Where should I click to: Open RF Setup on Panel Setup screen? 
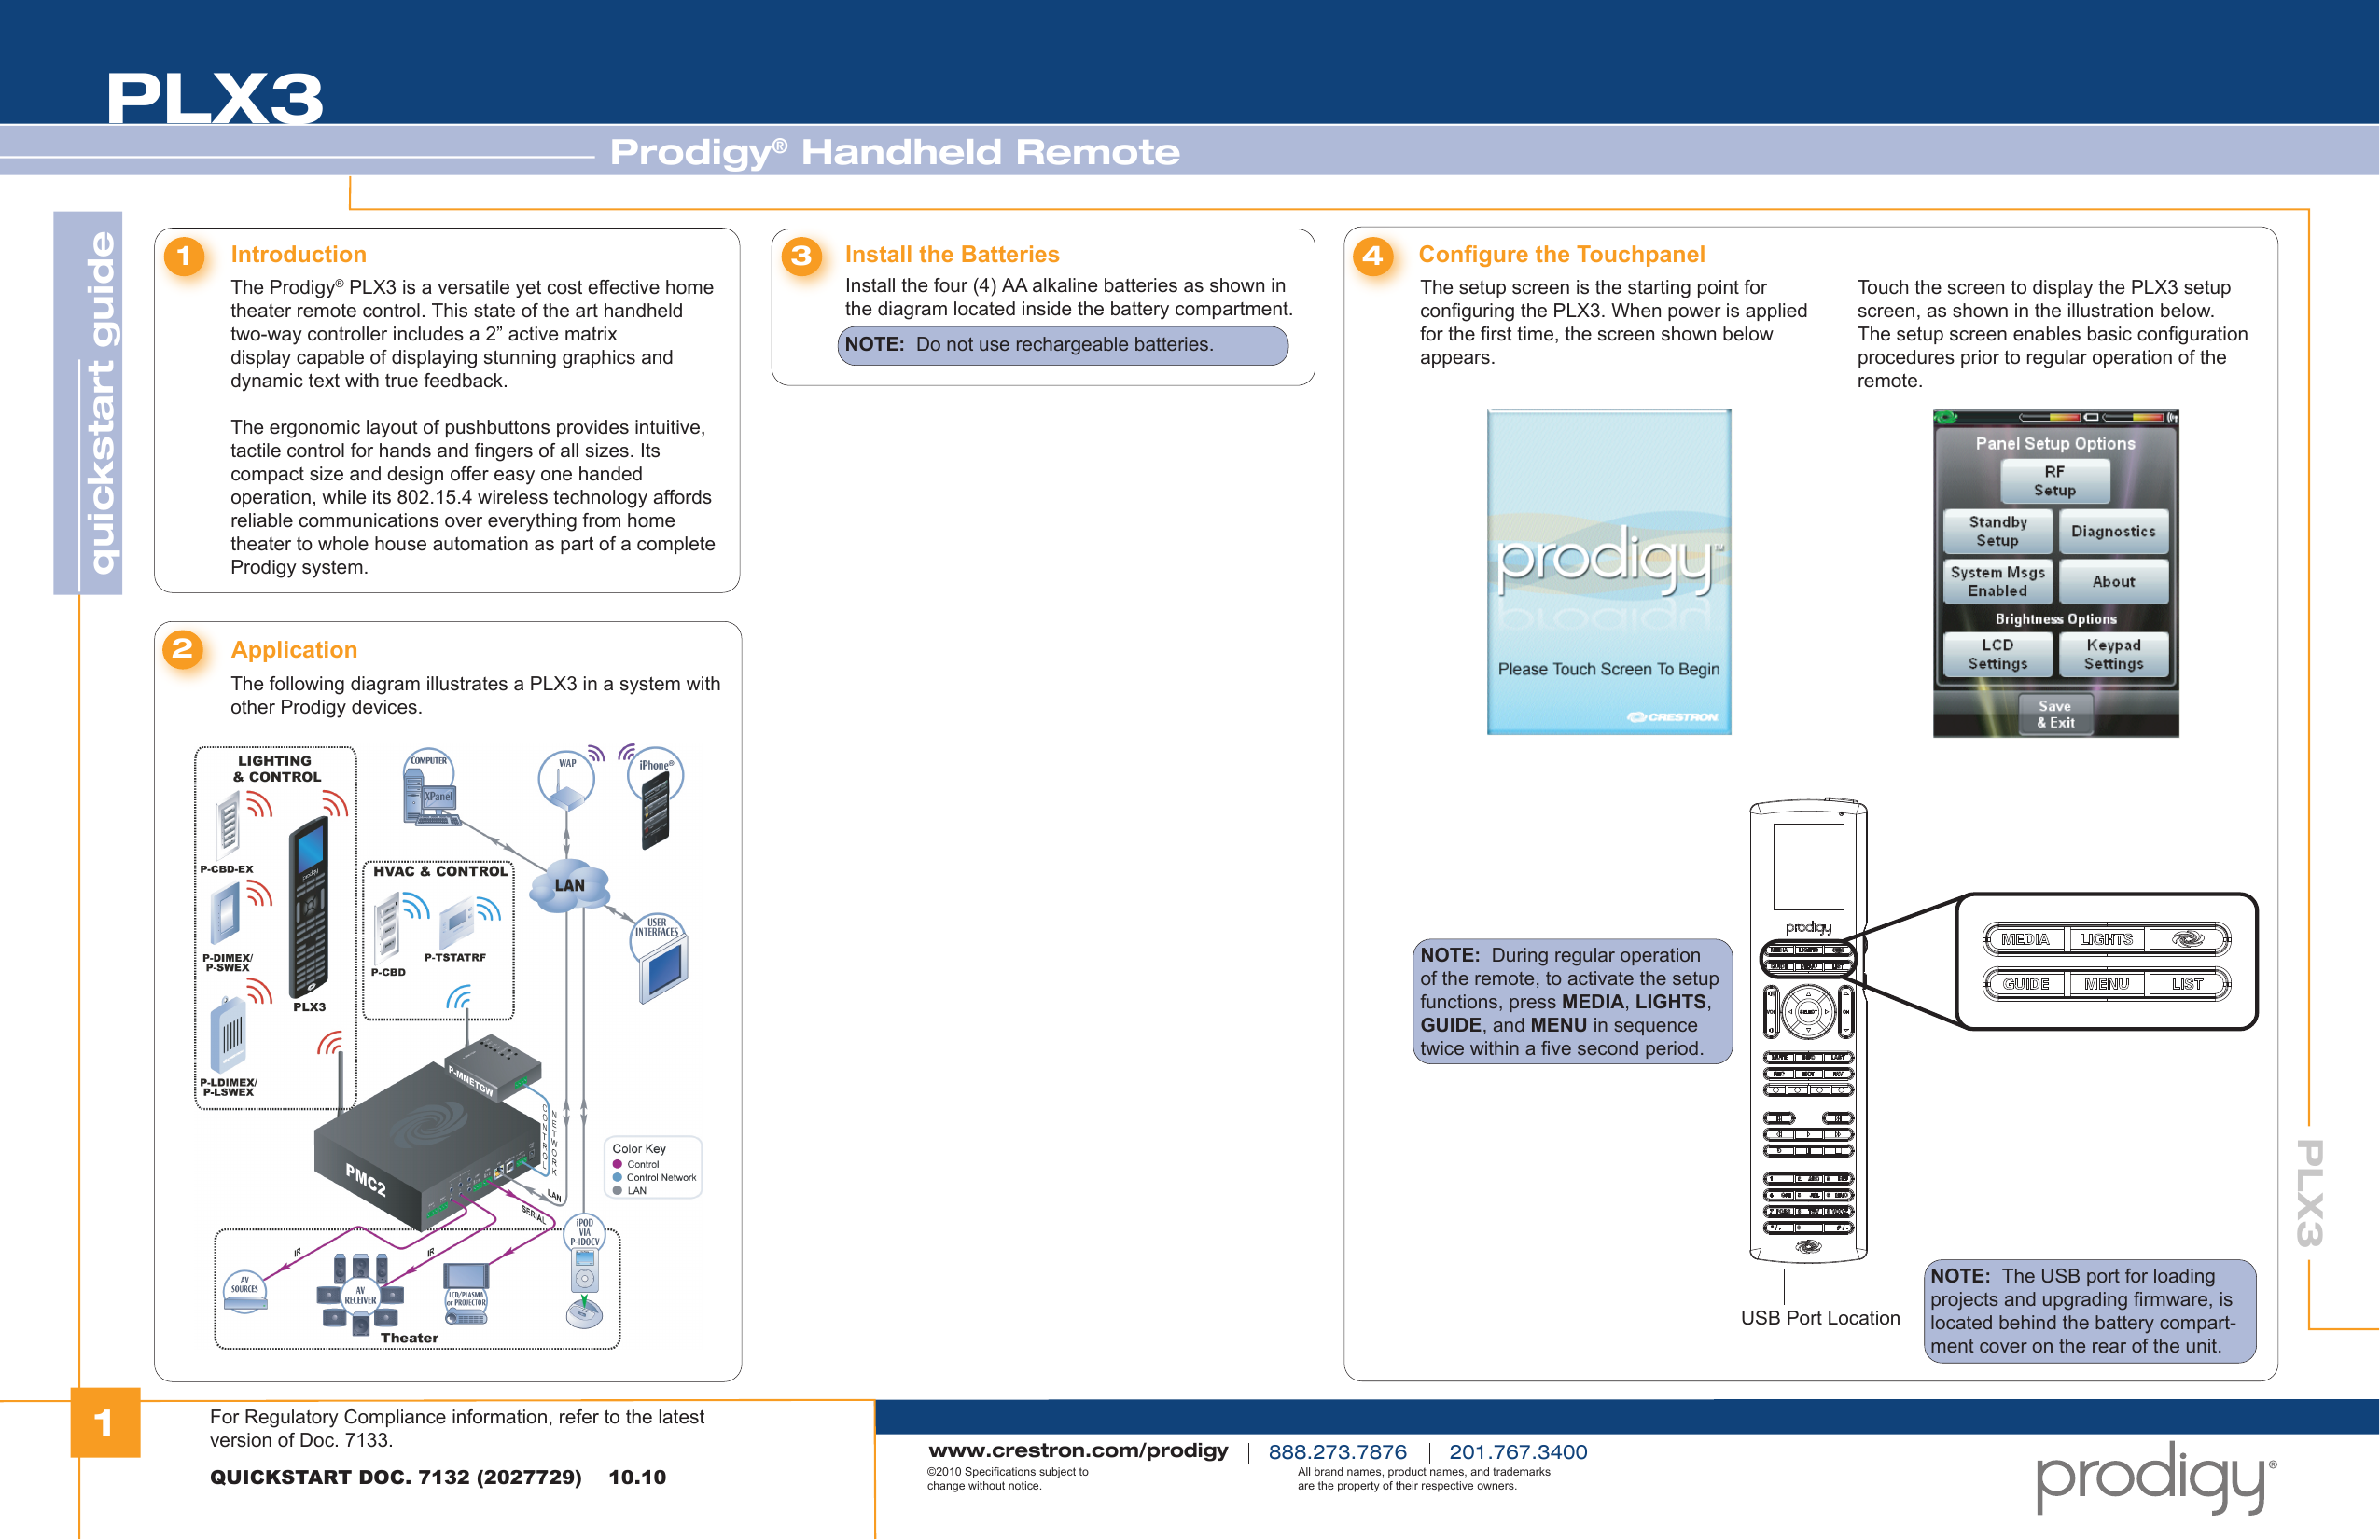point(2054,481)
